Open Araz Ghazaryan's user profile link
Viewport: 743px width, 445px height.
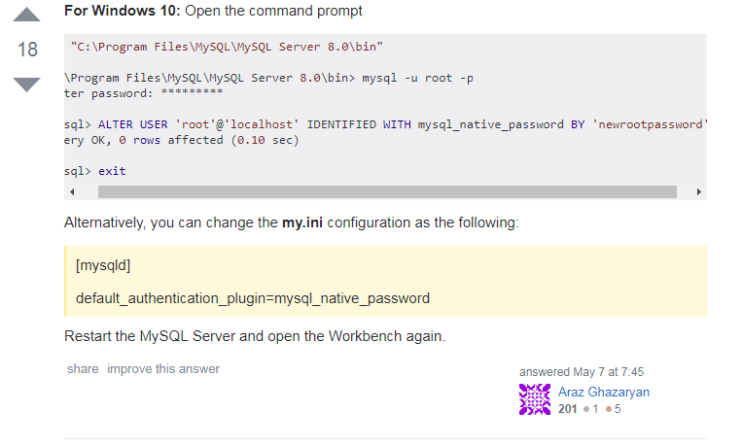pyautogui.click(x=603, y=392)
